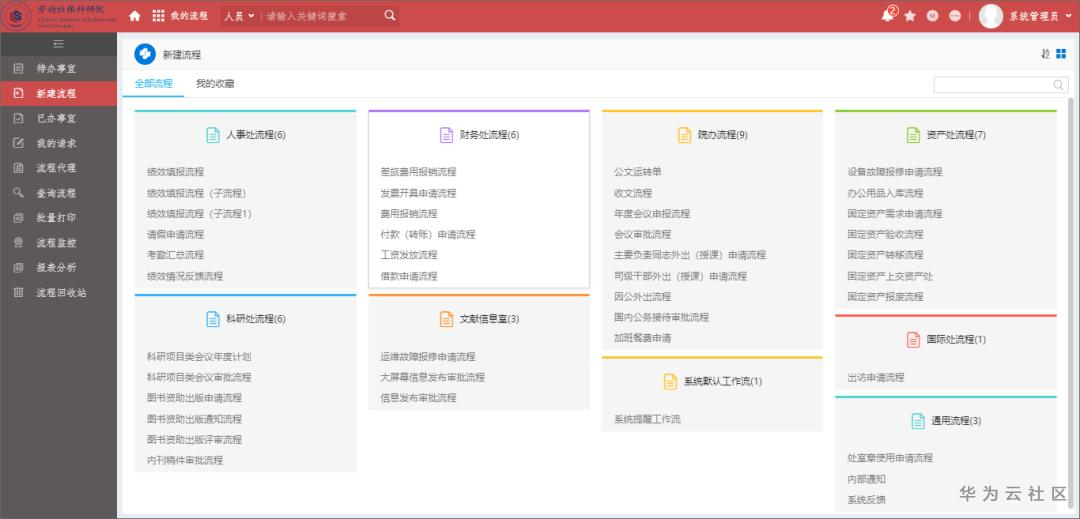Switch to the 全部流程 tab

click(x=154, y=84)
